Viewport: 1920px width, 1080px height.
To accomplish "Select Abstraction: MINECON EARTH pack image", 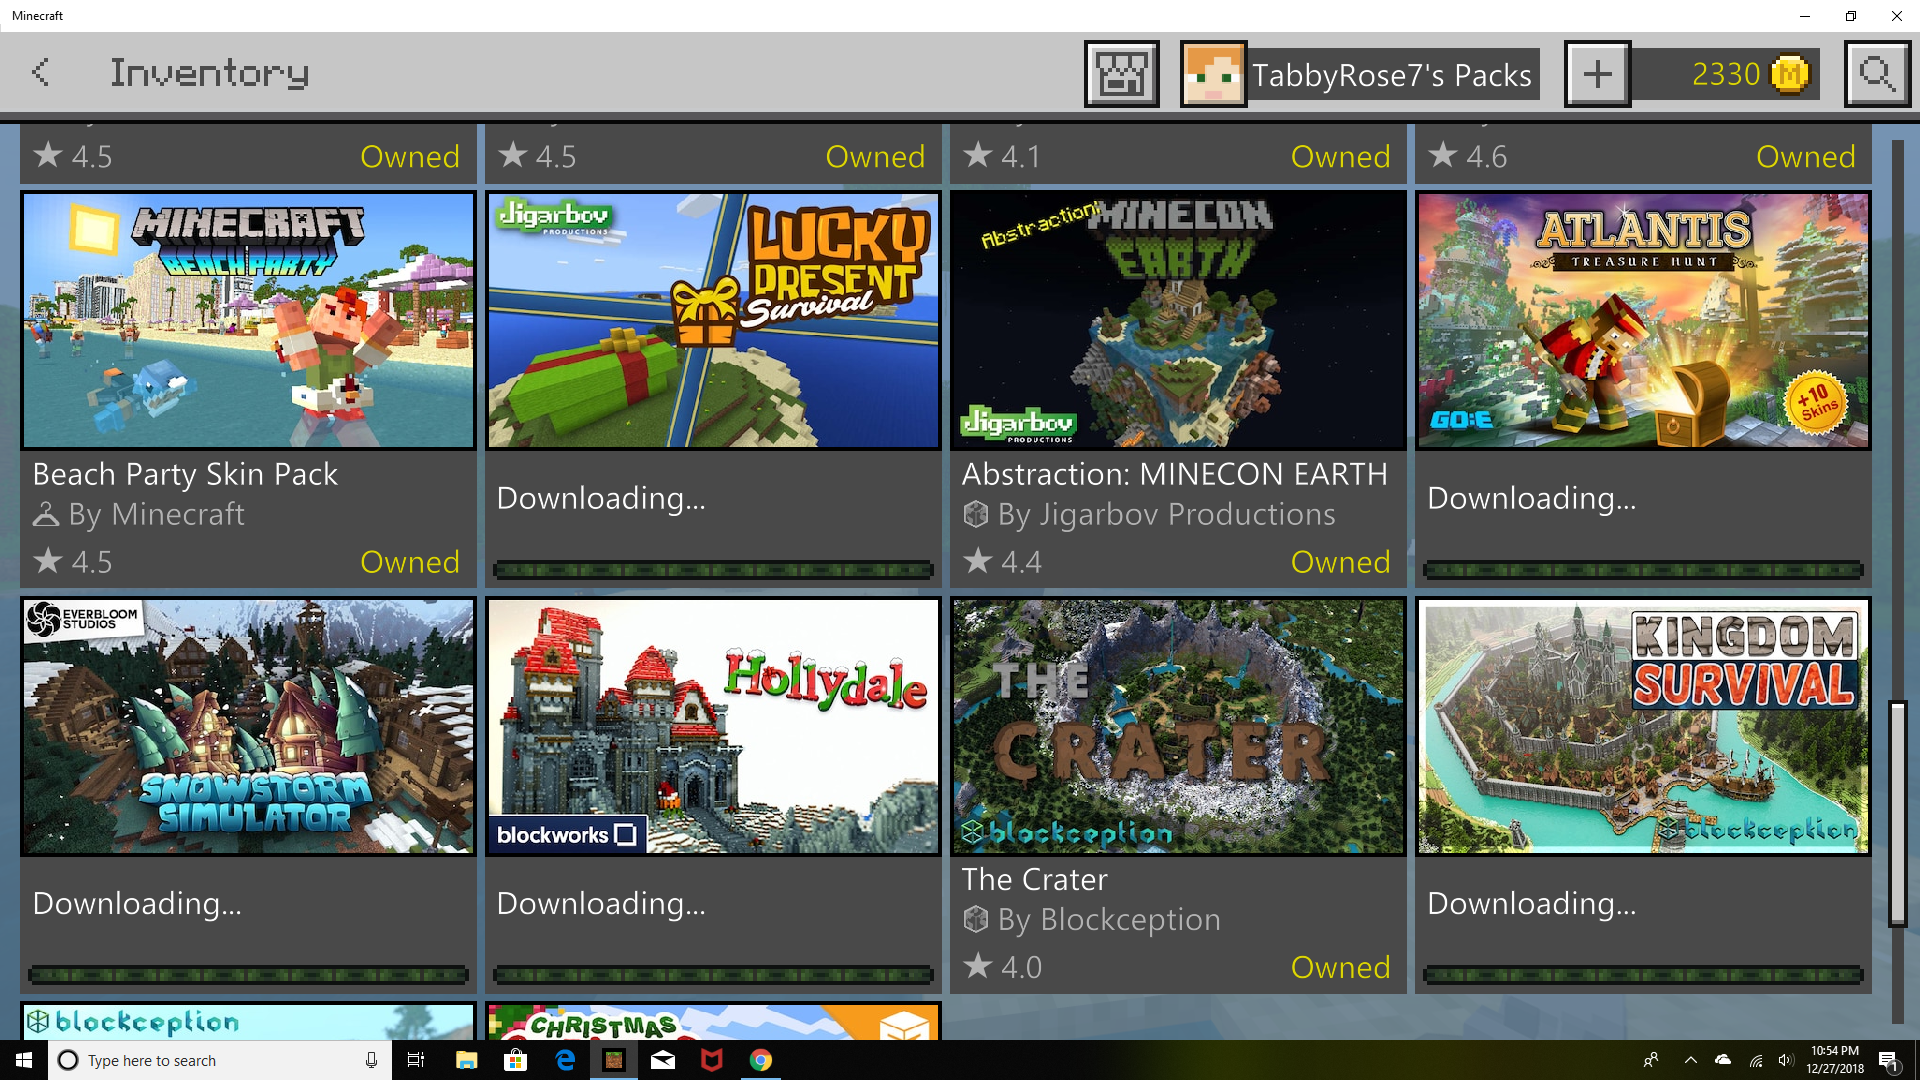I will [1178, 321].
